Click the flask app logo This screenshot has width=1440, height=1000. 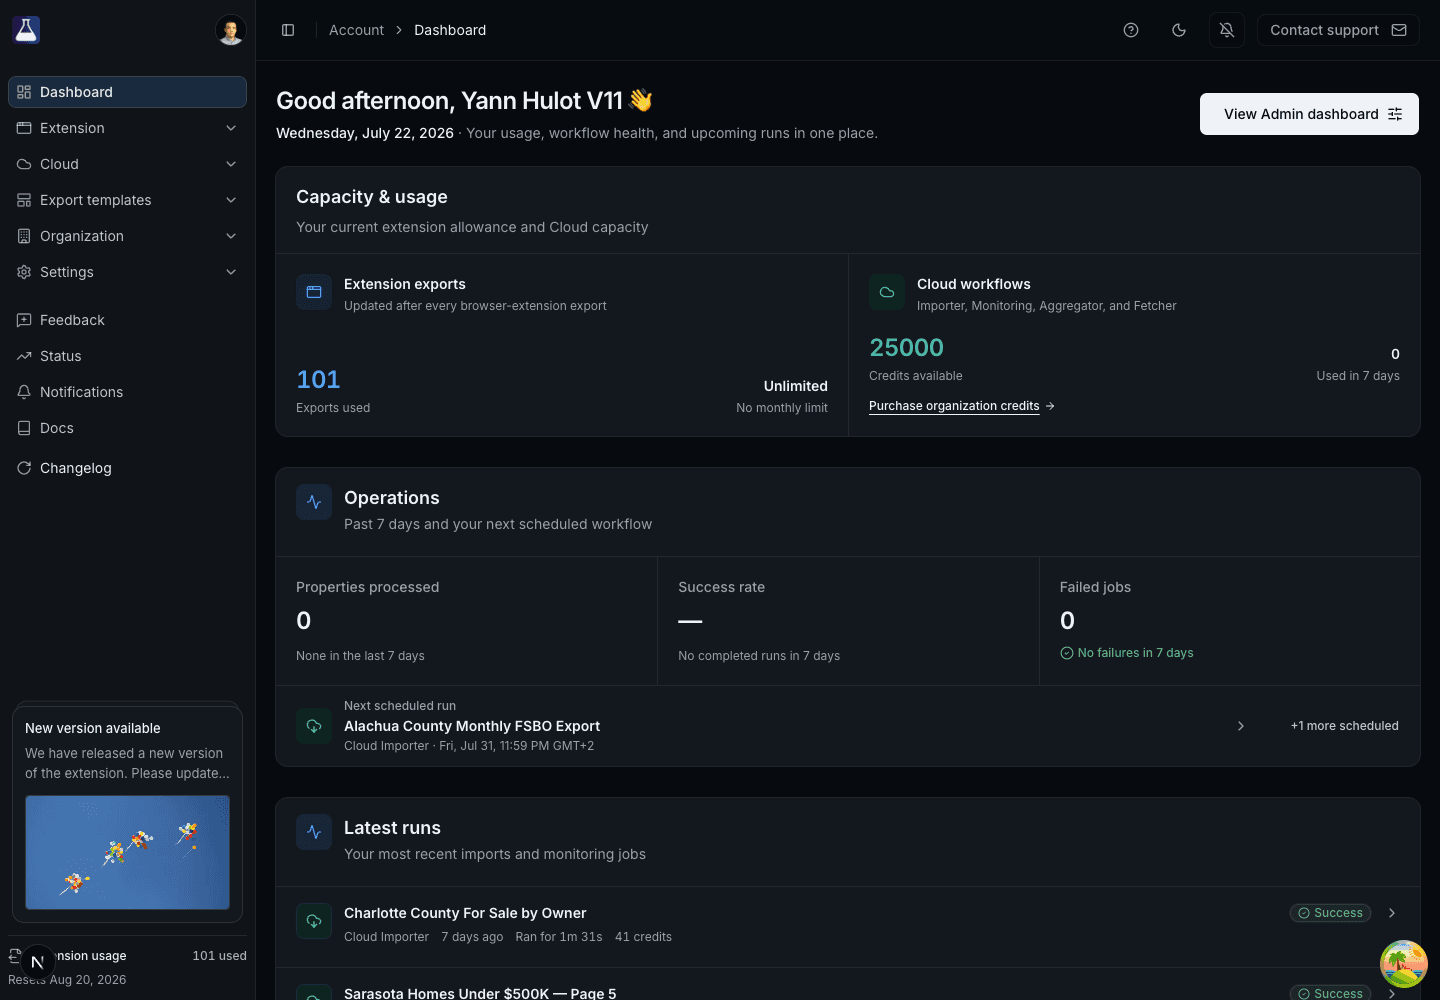click(26, 30)
